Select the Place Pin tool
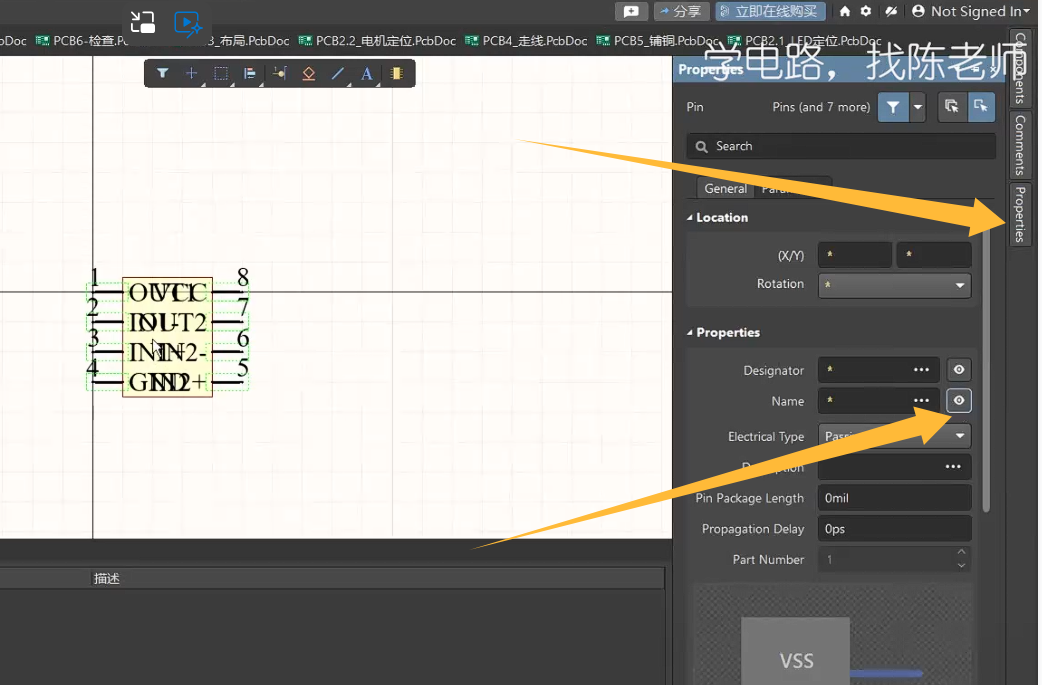 [x=280, y=73]
